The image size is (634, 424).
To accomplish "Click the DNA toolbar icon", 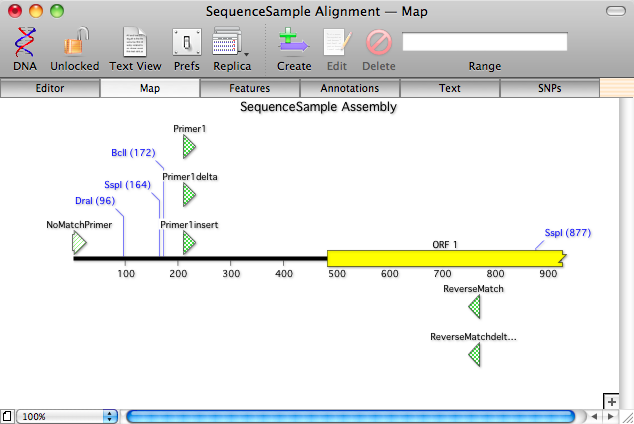I will point(25,43).
